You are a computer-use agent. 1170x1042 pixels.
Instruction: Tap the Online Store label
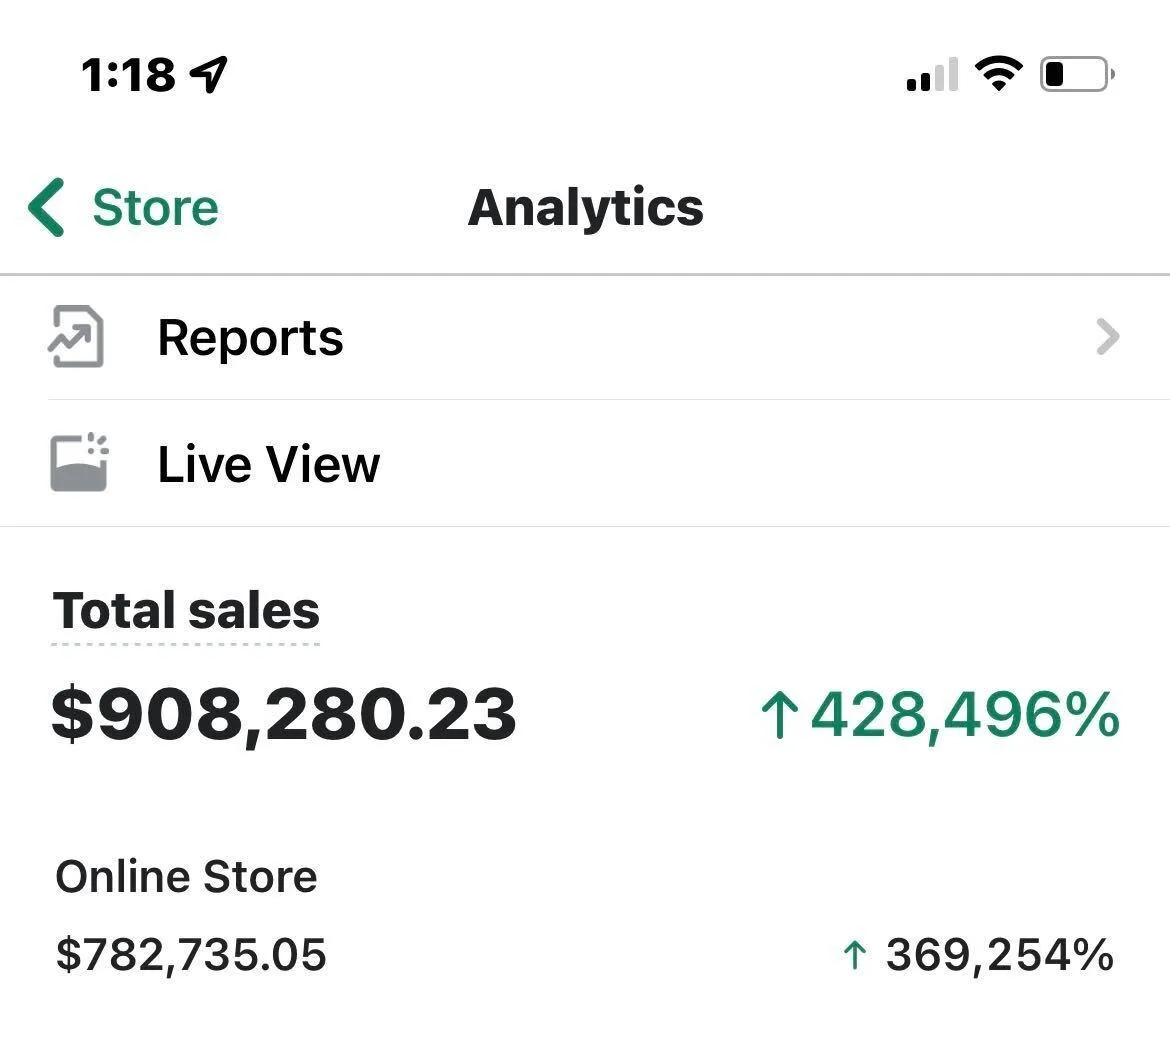coord(186,877)
